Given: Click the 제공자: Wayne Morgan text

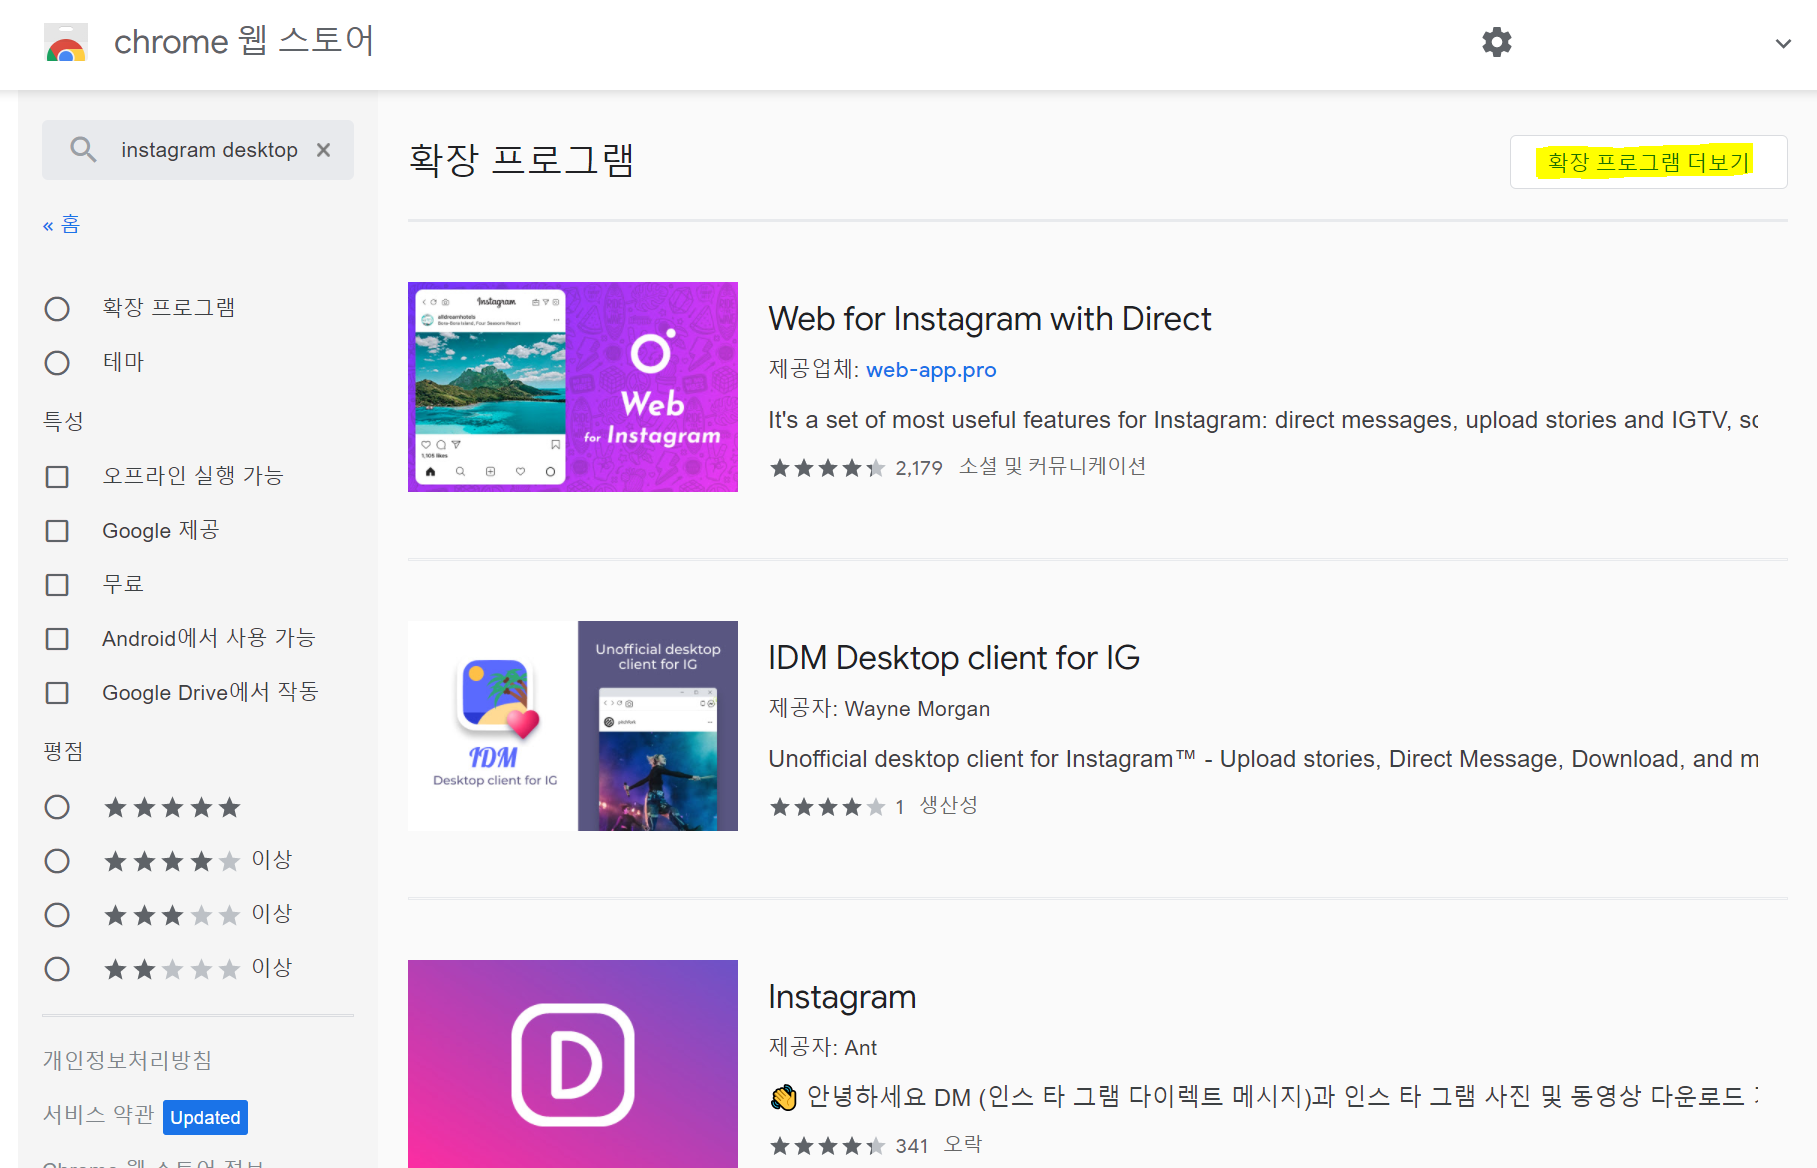Looking at the screenshot, I should point(879,709).
